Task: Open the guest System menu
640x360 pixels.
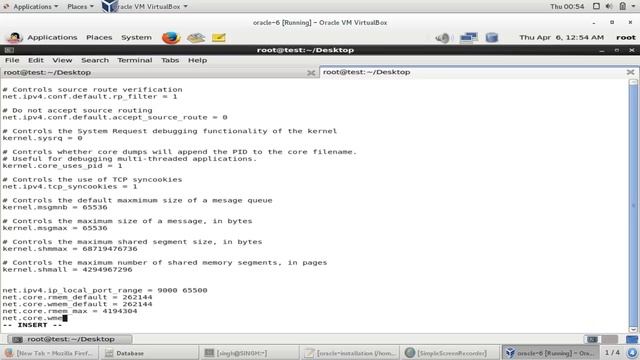Action: click(x=136, y=38)
